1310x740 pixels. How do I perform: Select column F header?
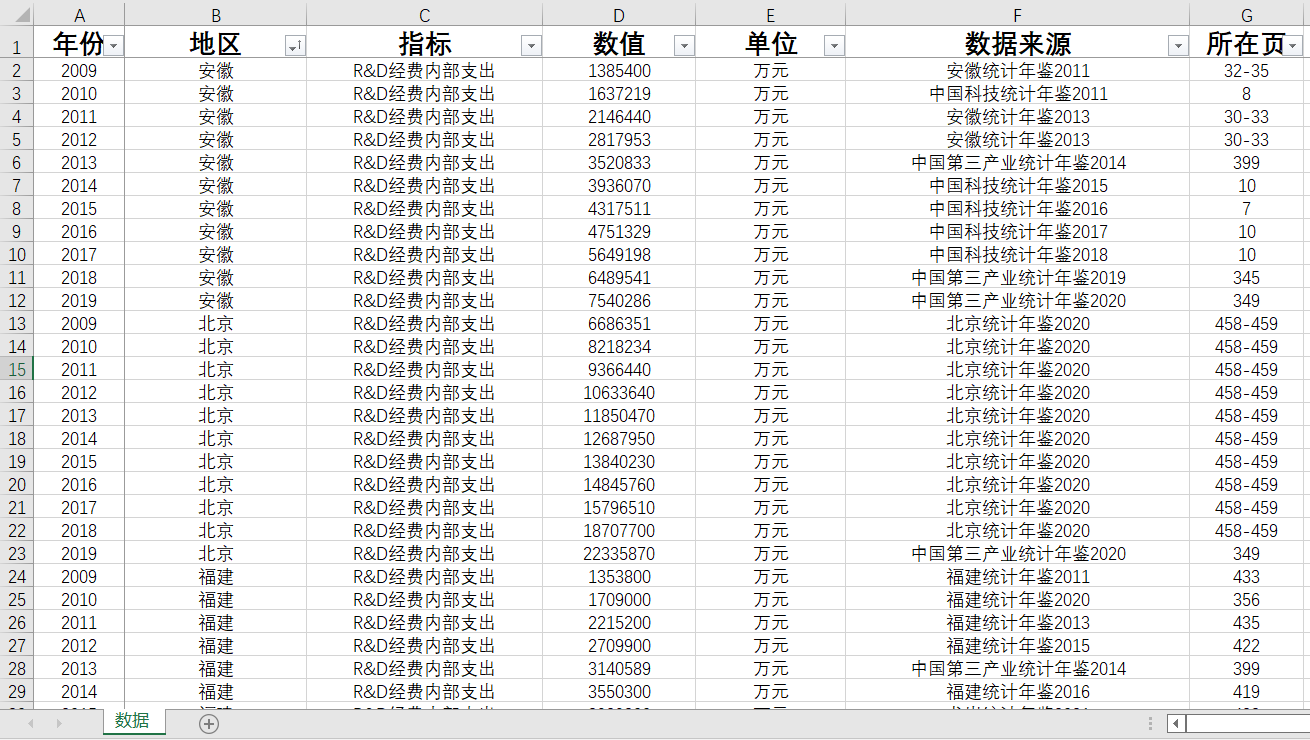click(x=1017, y=15)
